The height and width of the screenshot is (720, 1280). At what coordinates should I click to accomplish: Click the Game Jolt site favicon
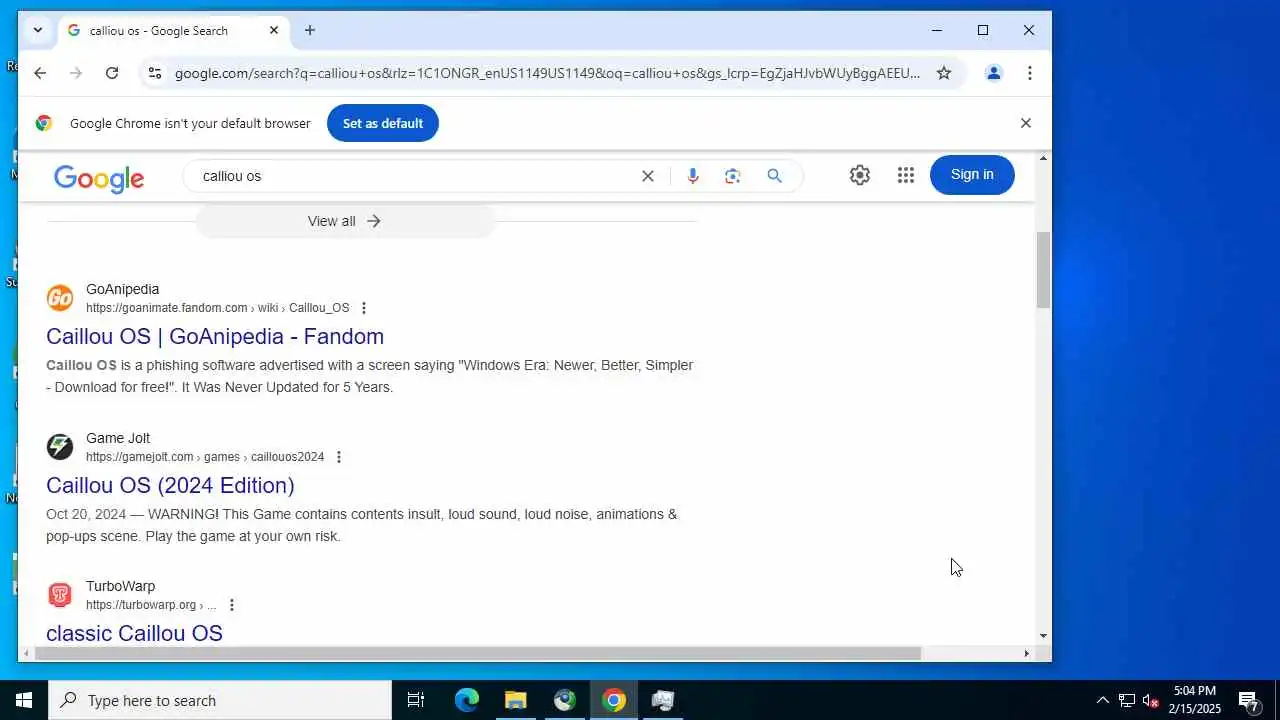[x=60, y=447]
